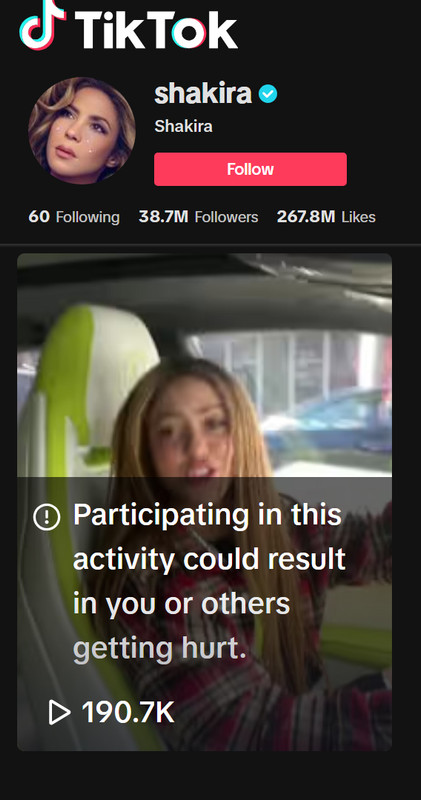Viewport: 421px width, 800px height.
Task: Select the Shakira display name below the username
Action: click(183, 126)
